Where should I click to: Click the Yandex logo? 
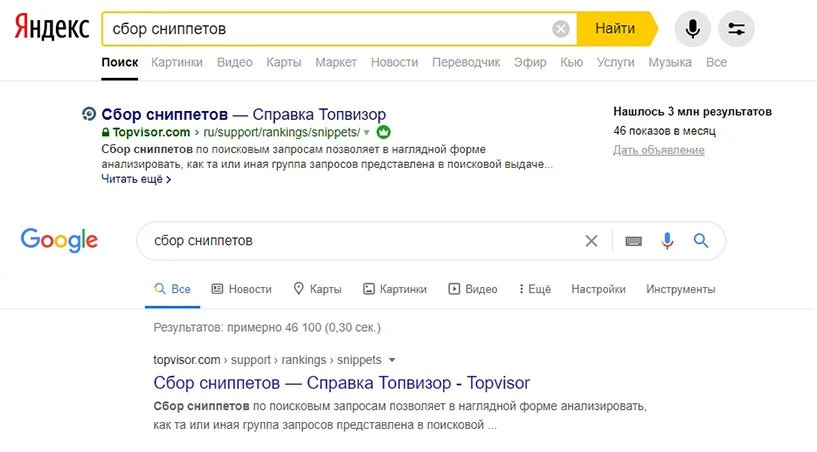point(52,27)
